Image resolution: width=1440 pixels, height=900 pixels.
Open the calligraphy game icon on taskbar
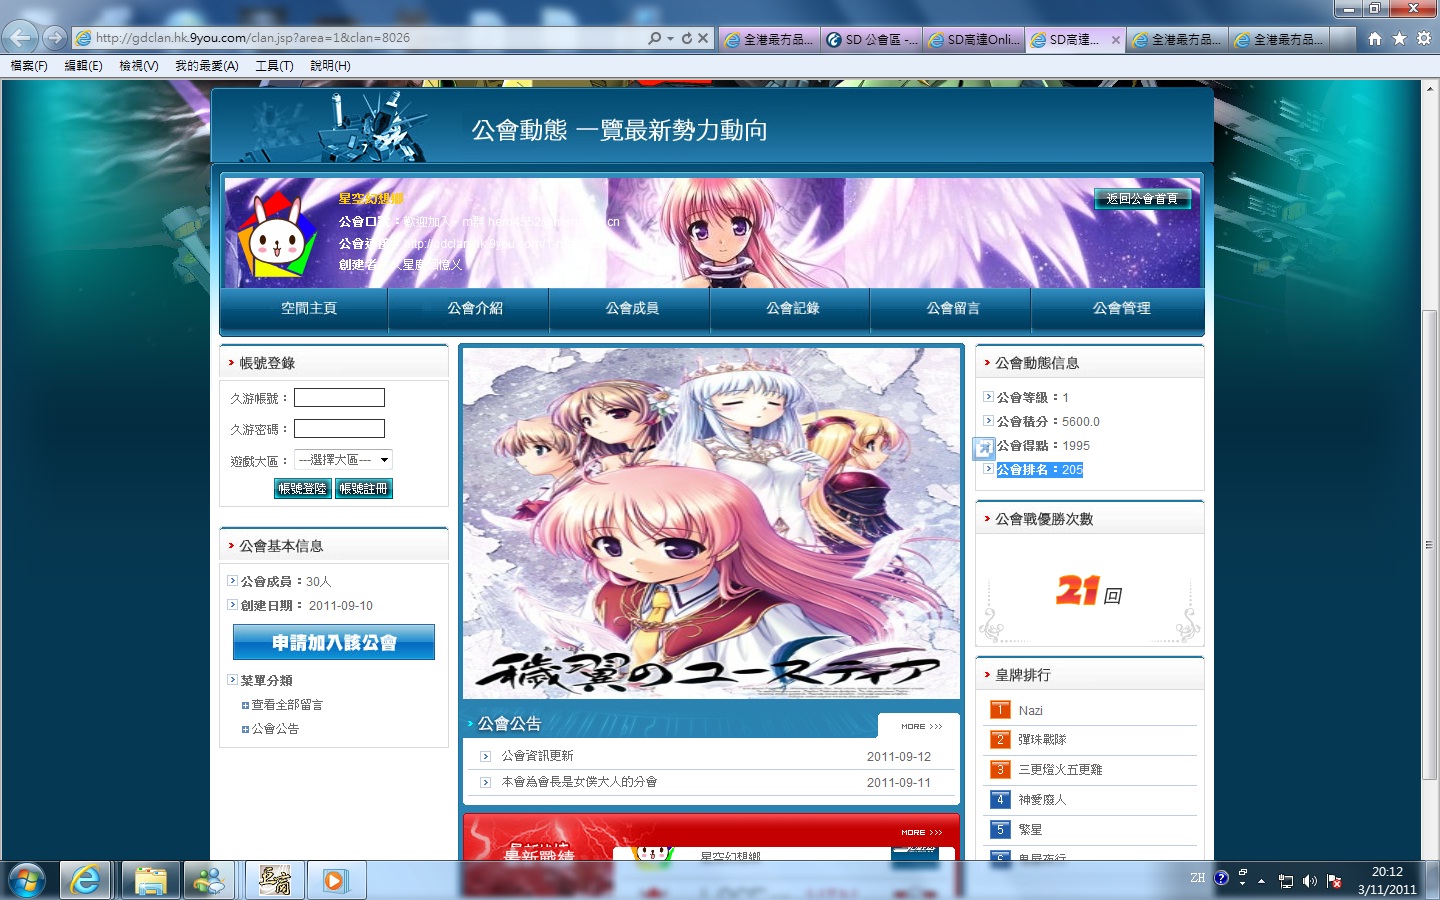coord(275,880)
